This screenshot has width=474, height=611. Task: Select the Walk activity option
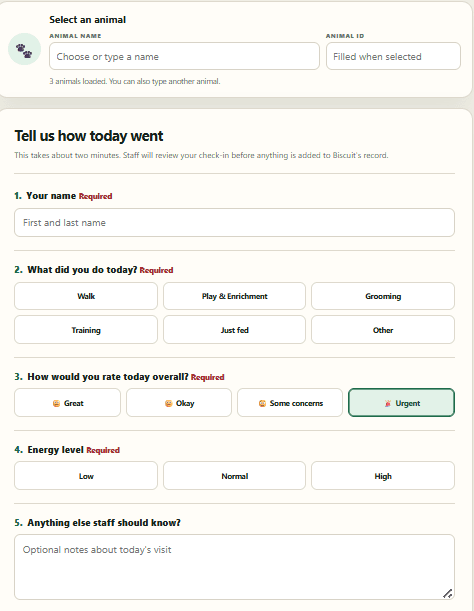pos(86,296)
